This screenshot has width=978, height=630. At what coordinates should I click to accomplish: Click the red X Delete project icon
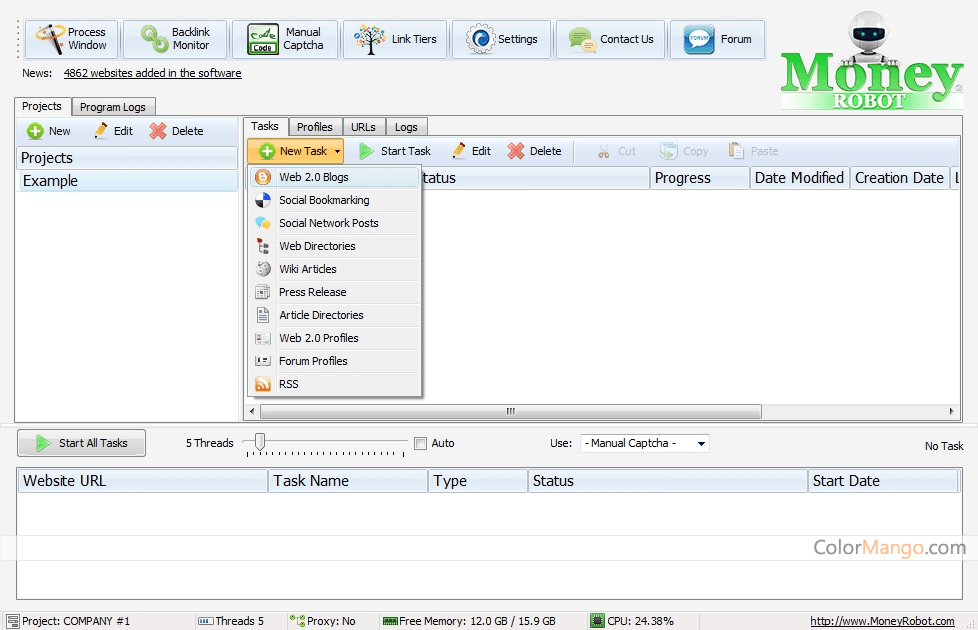point(158,131)
